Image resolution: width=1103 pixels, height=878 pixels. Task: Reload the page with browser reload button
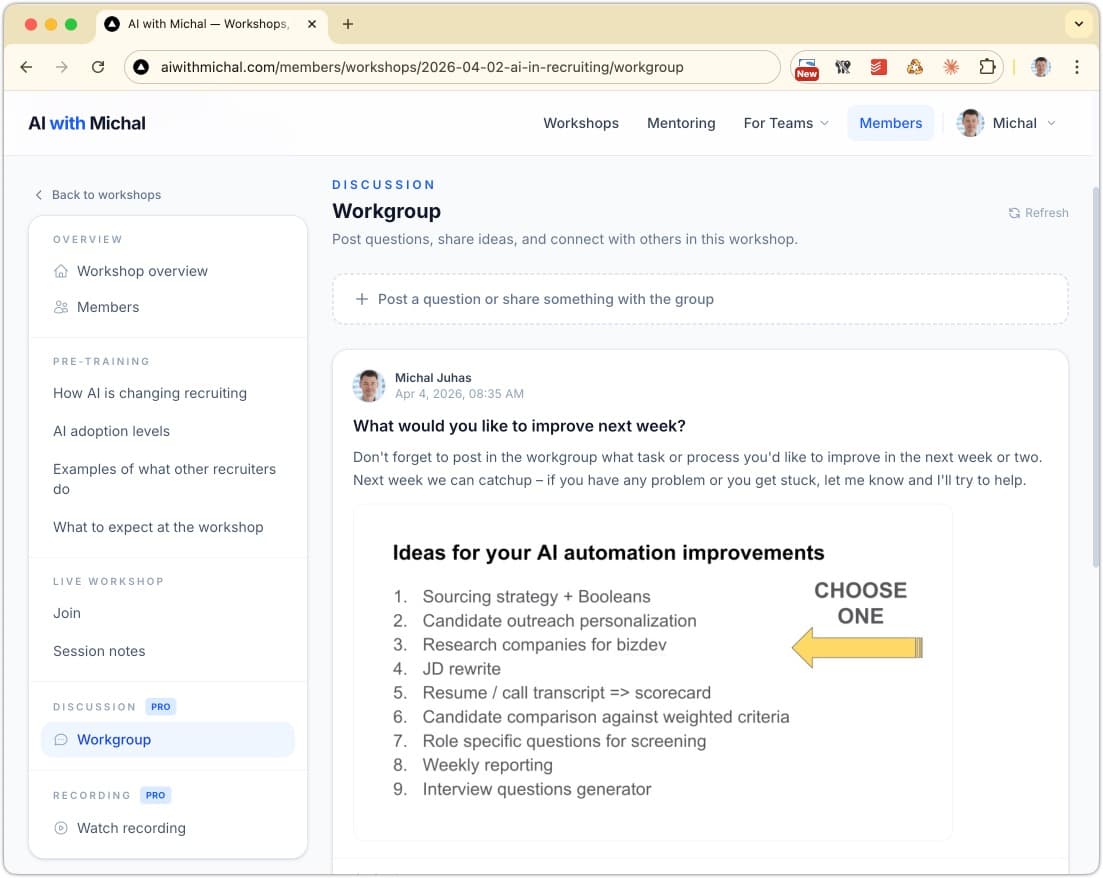click(x=98, y=67)
